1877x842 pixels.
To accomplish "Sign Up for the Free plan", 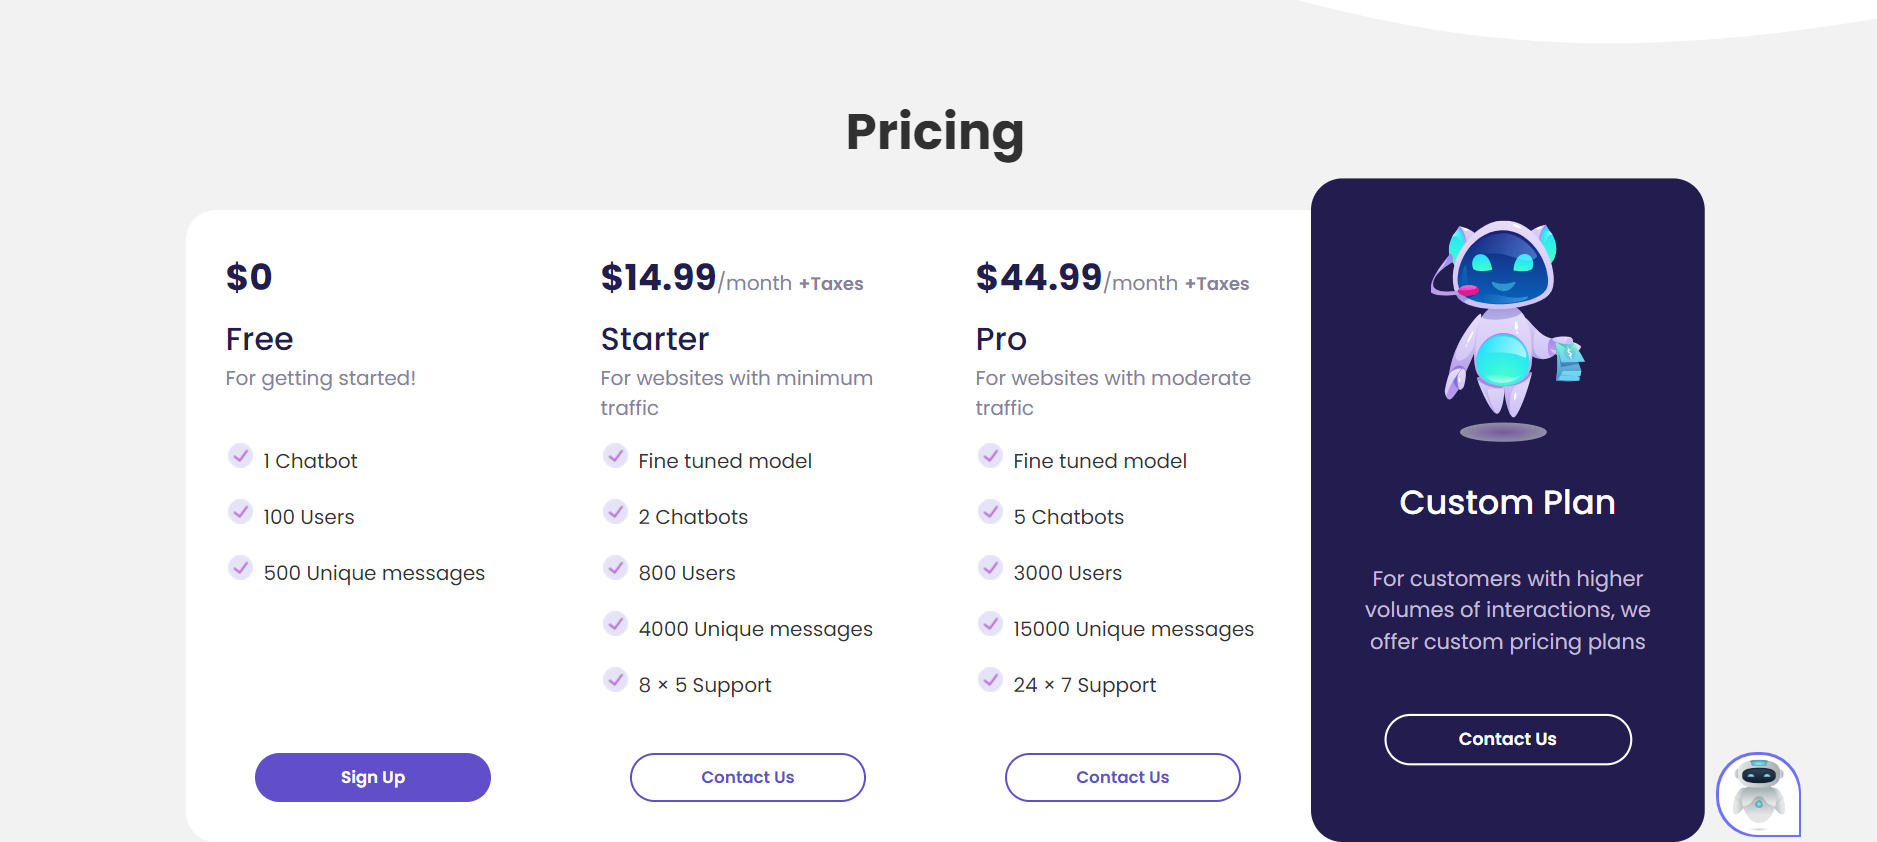I will (x=373, y=777).
